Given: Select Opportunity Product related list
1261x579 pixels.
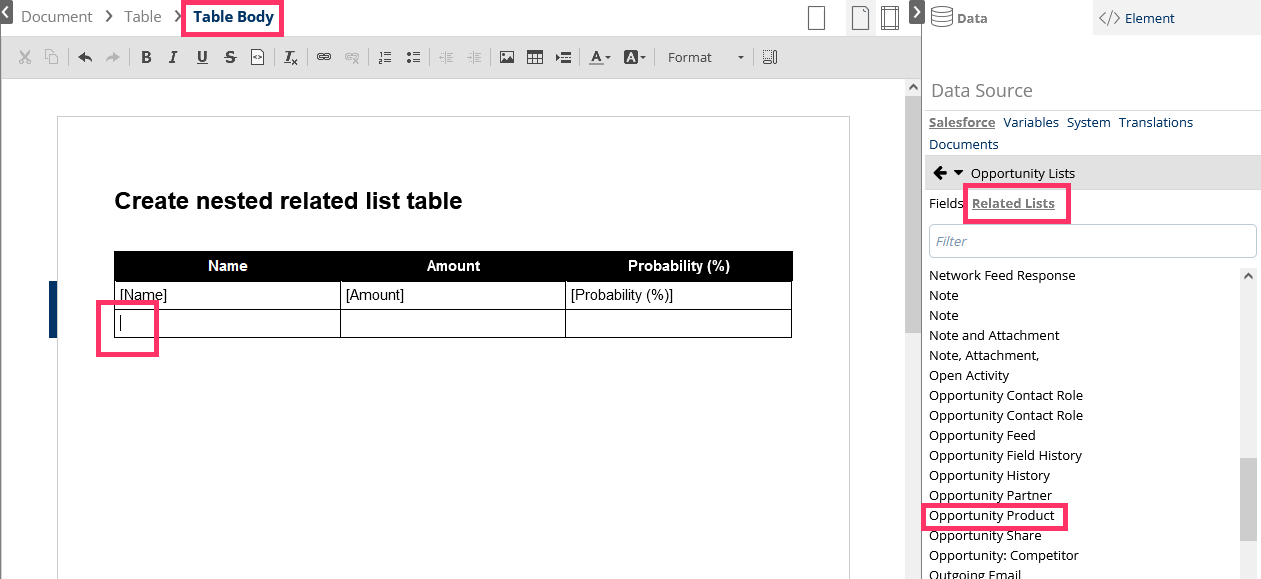Looking at the screenshot, I should tap(992, 516).
